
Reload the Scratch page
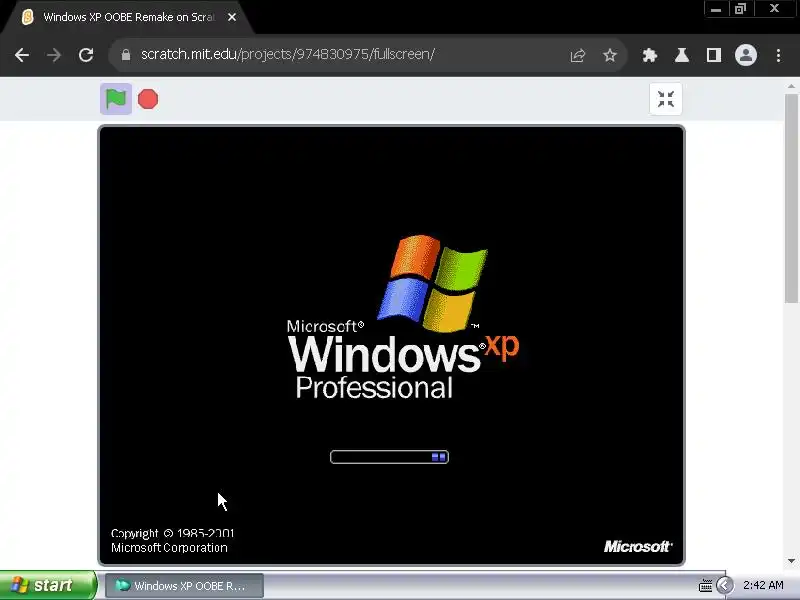point(86,55)
